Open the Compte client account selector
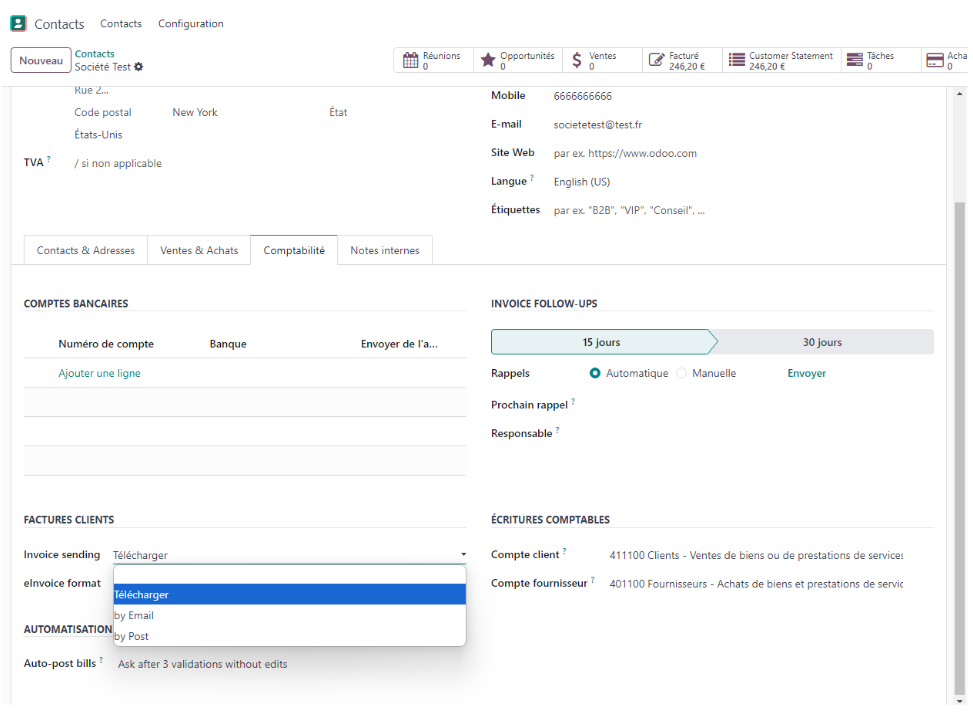 pyautogui.click(x=756, y=555)
